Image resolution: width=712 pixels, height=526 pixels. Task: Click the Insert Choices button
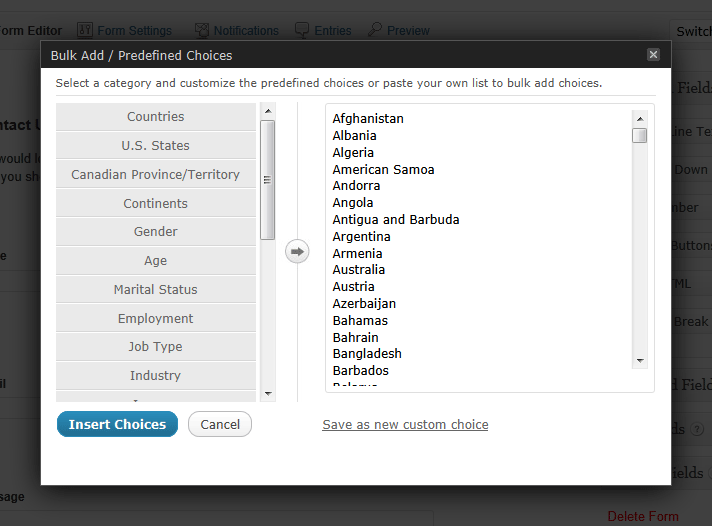tap(117, 424)
